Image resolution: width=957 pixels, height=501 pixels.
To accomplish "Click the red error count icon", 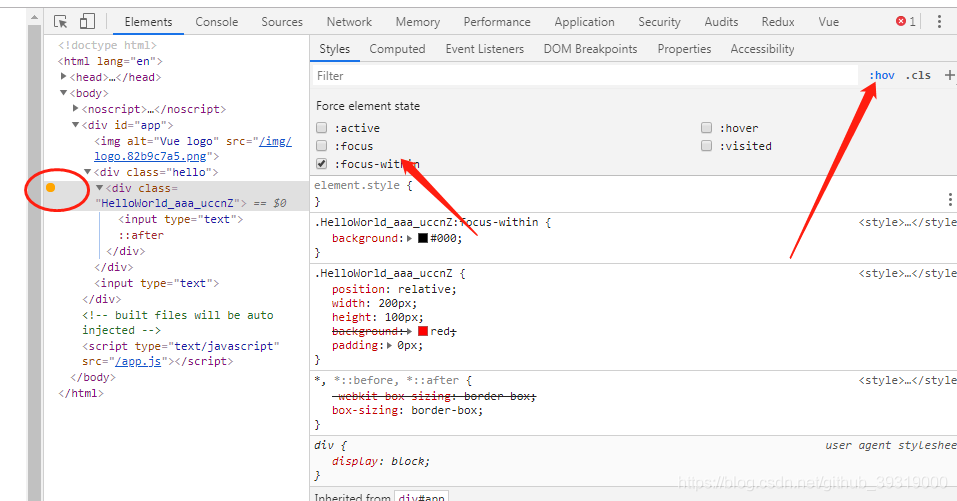I will (901, 21).
